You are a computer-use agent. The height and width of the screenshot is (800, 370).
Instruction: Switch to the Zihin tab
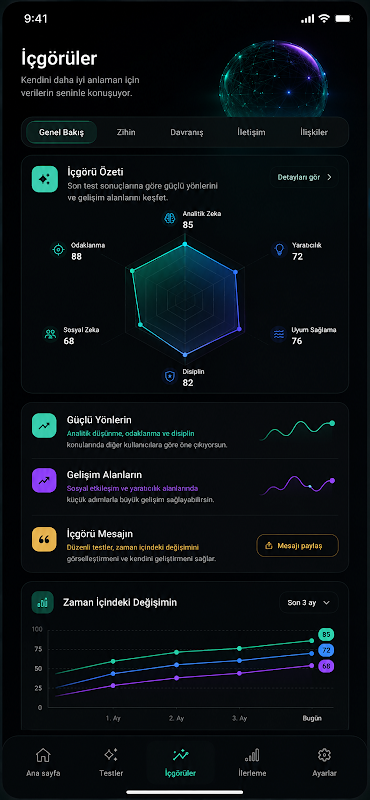click(x=126, y=132)
